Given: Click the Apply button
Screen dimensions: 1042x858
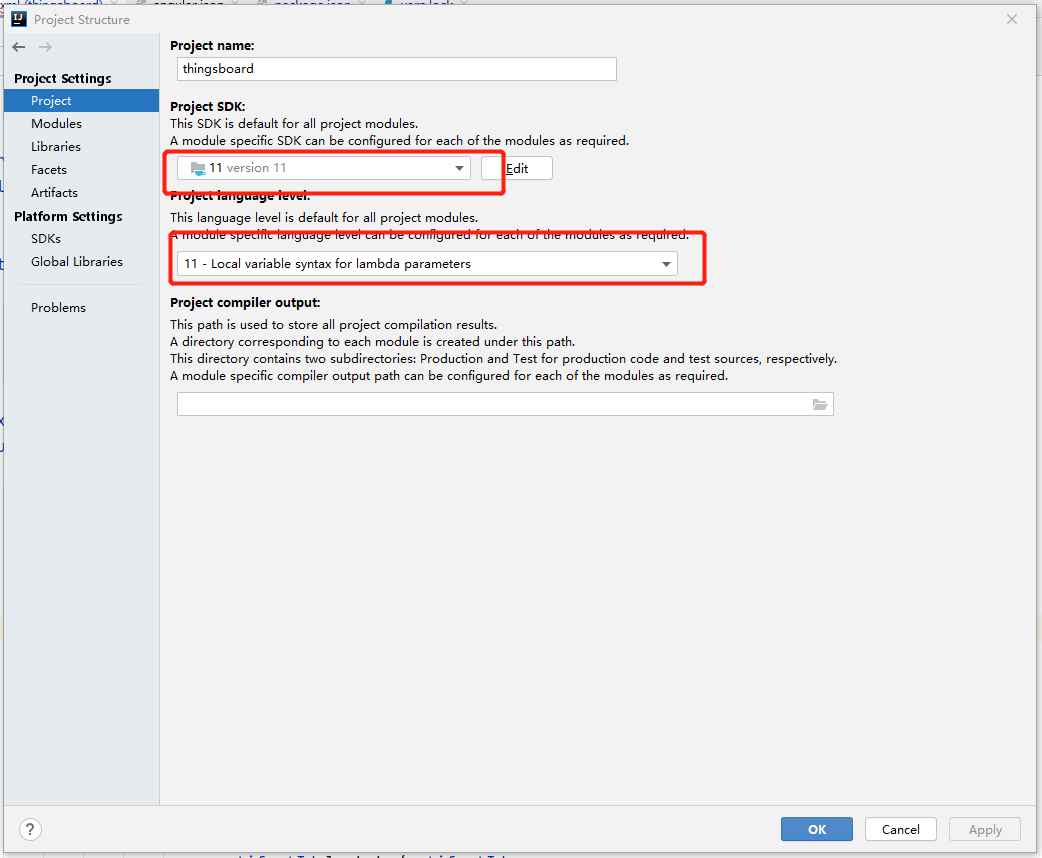Looking at the screenshot, I should 985,829.
